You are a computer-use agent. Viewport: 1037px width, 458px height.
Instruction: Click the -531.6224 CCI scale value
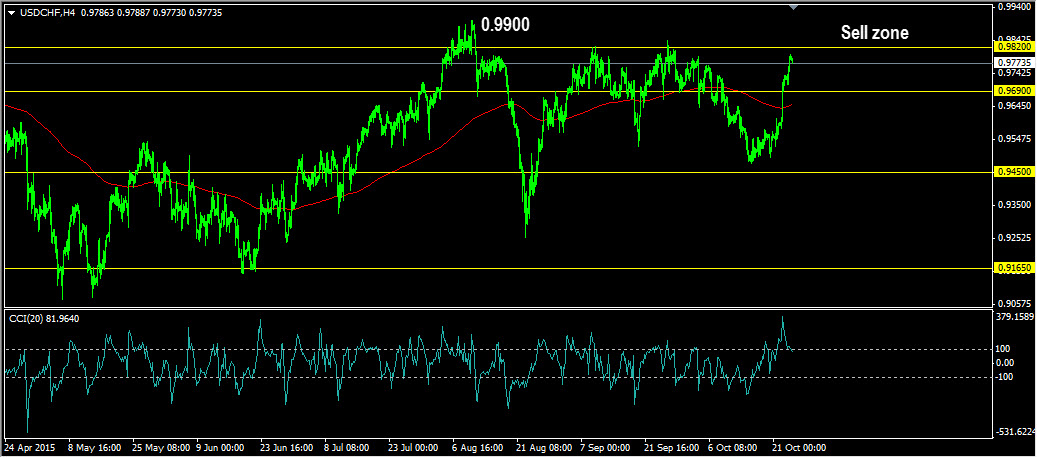[x=1016, y=432]
